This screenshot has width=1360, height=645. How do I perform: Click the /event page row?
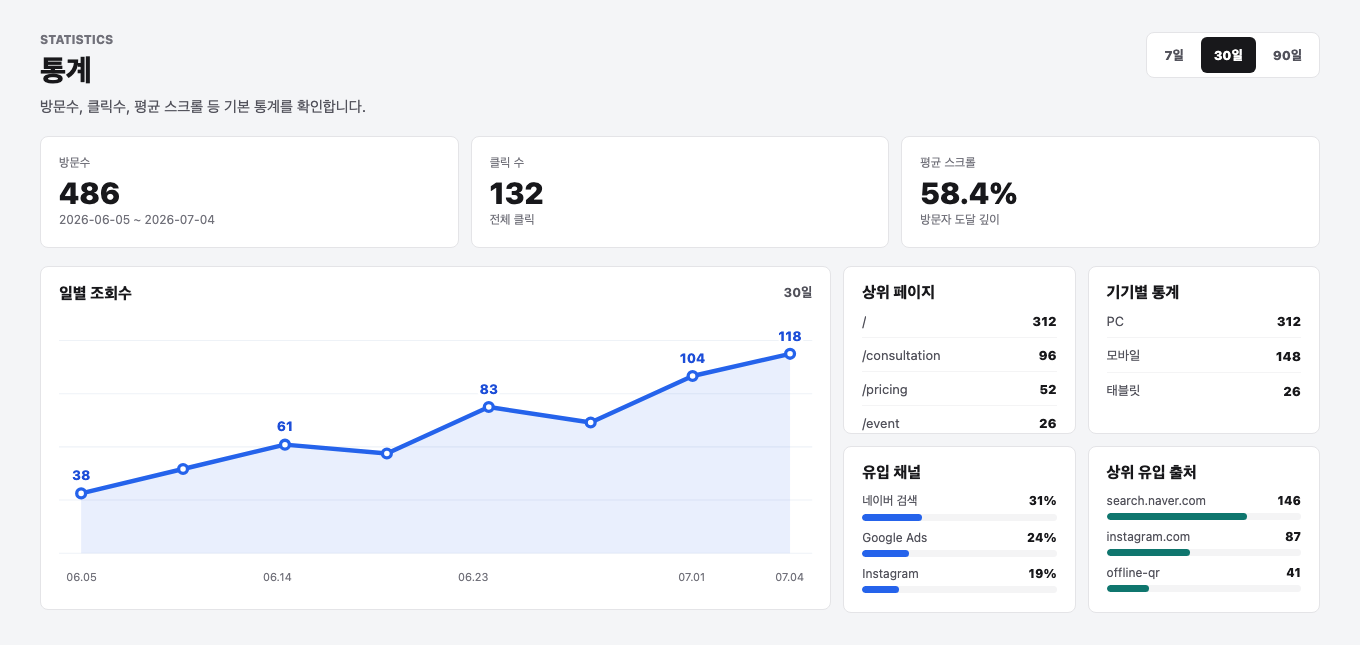click(959, 424)
